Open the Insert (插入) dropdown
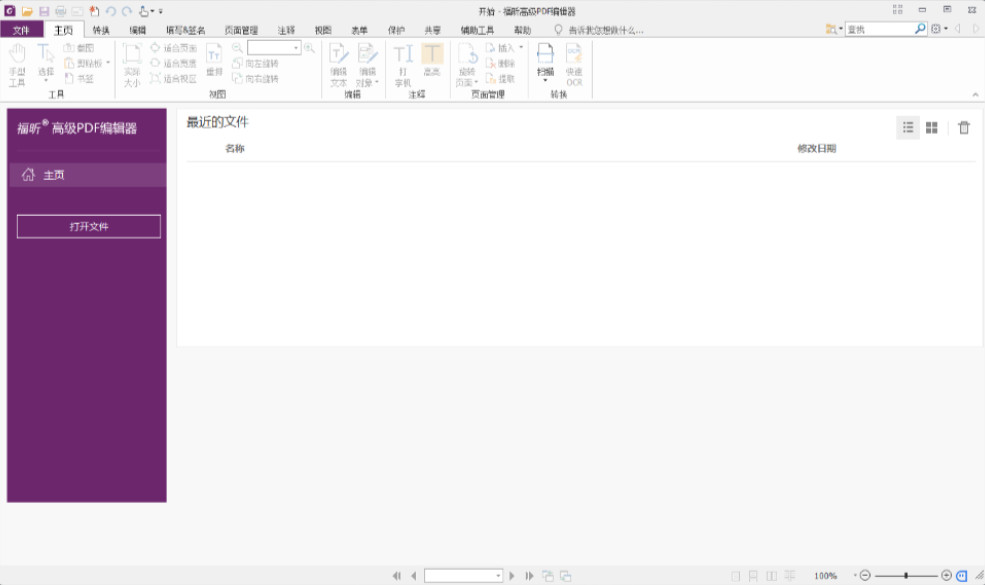 coord(521,48)
